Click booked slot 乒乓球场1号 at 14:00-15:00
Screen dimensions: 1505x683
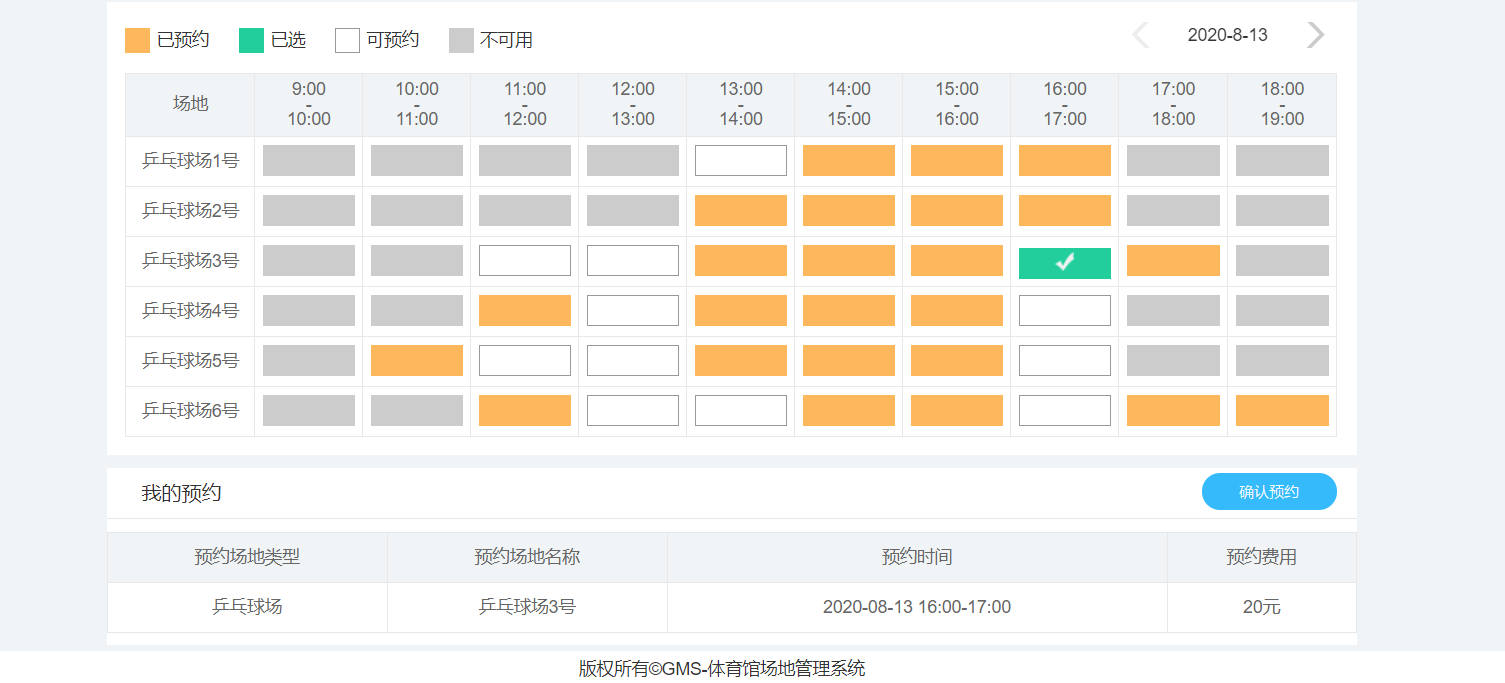[x=849, y=161]
